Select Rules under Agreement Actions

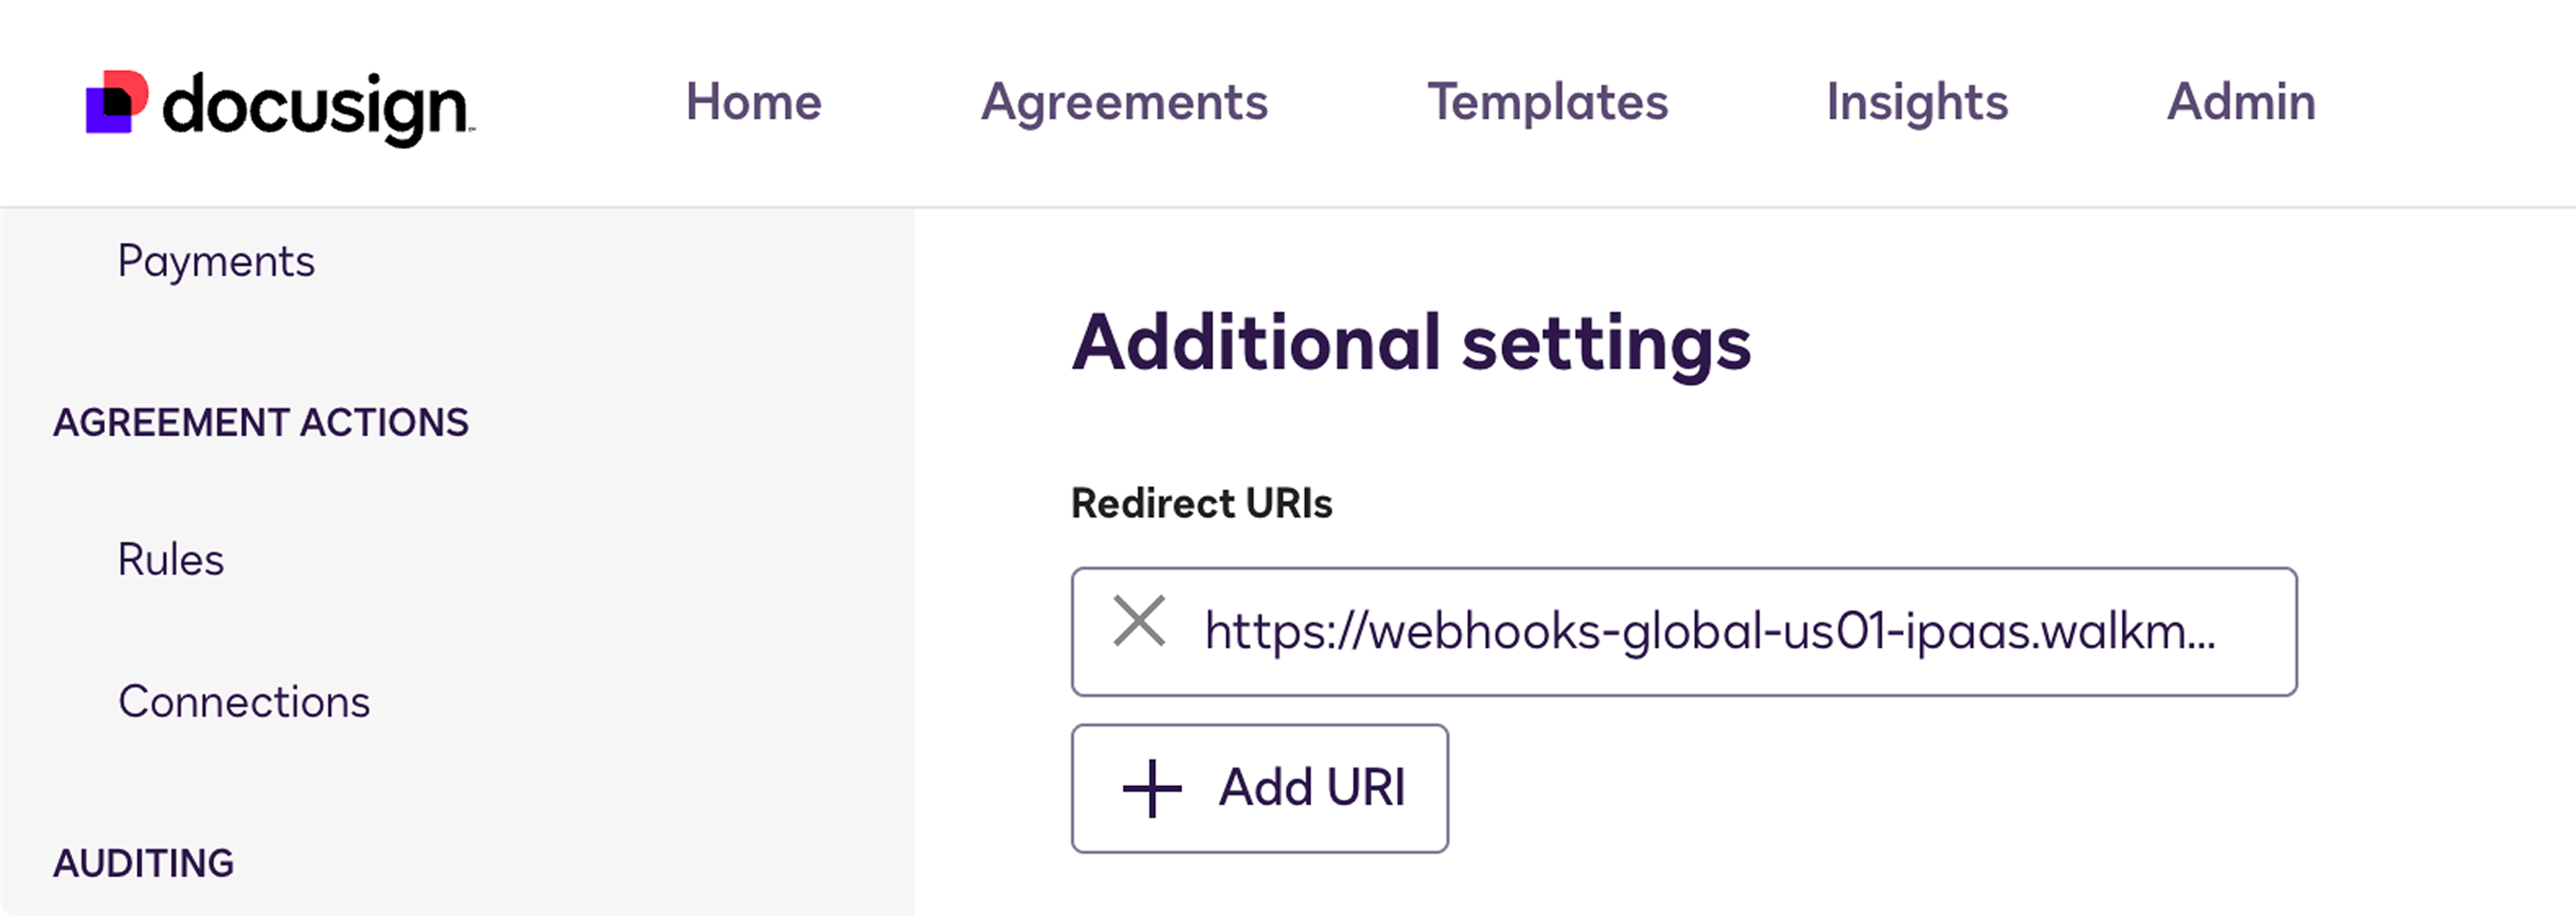pos(171,559)
